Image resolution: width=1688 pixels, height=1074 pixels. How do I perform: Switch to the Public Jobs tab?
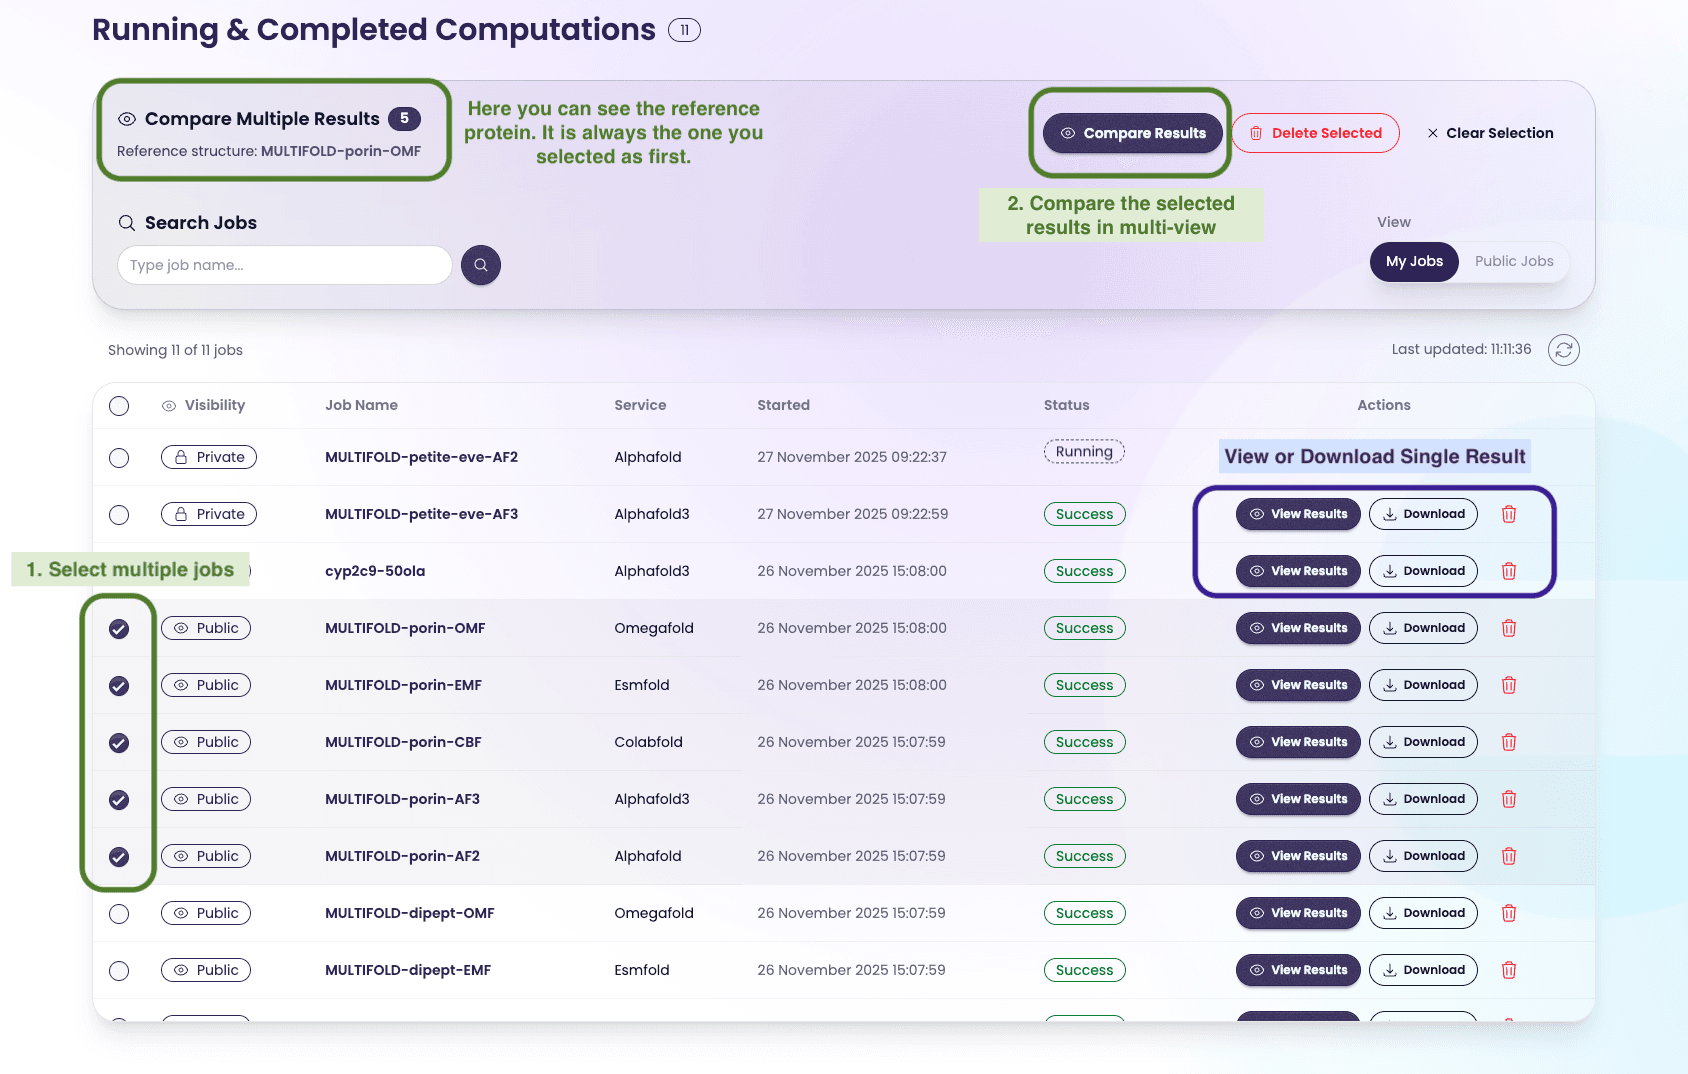click(1513, 261)
